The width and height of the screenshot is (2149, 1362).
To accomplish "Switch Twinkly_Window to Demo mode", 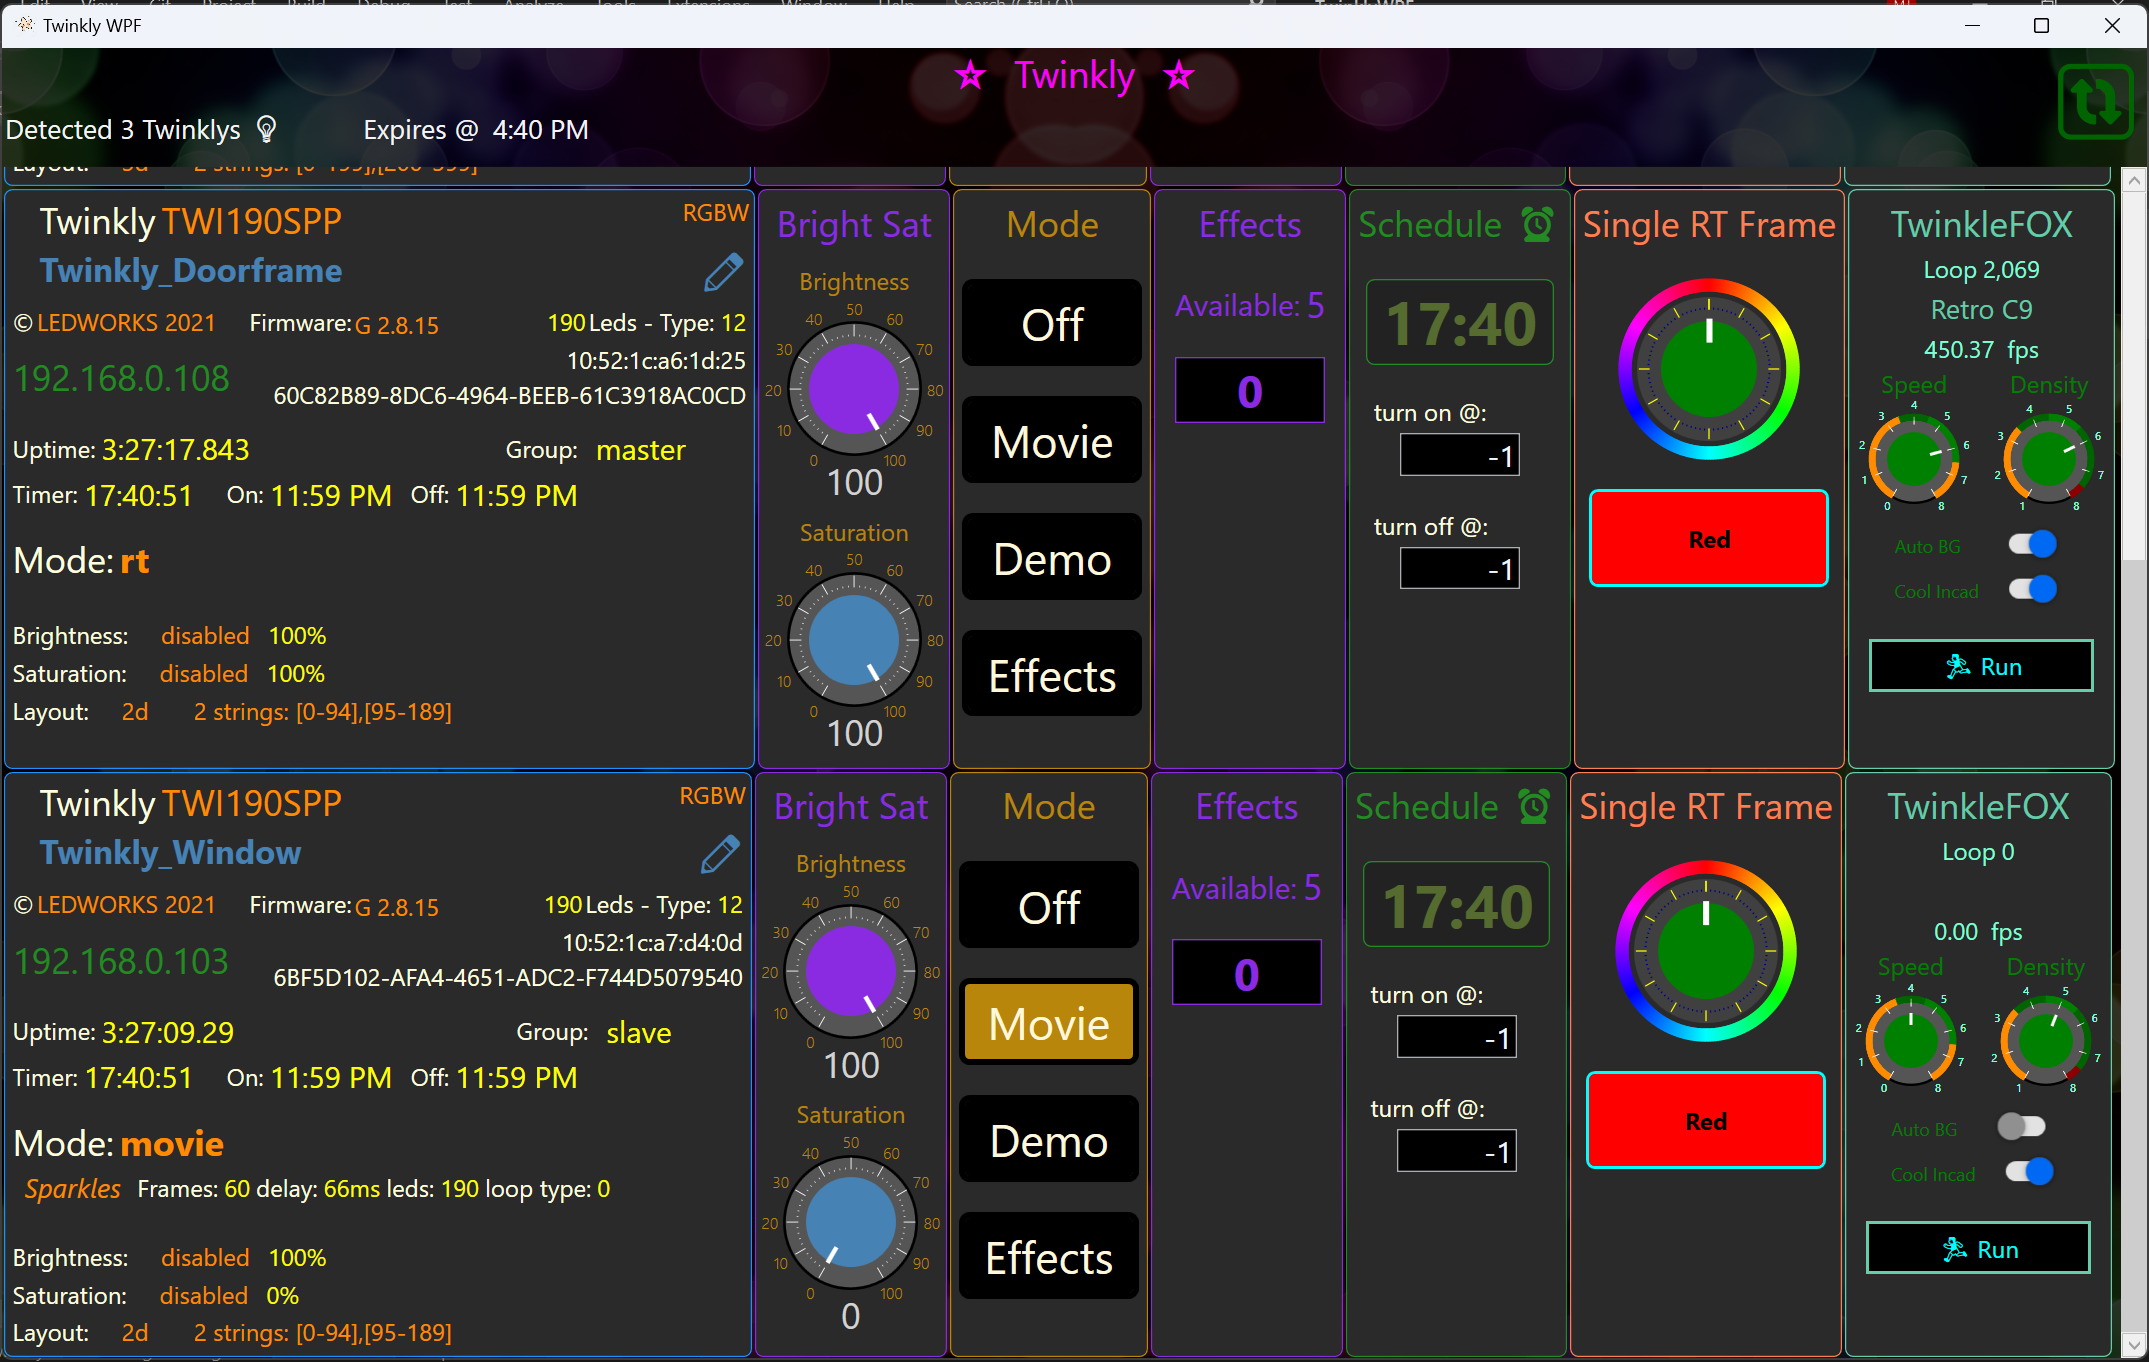I will 1048,1141.
